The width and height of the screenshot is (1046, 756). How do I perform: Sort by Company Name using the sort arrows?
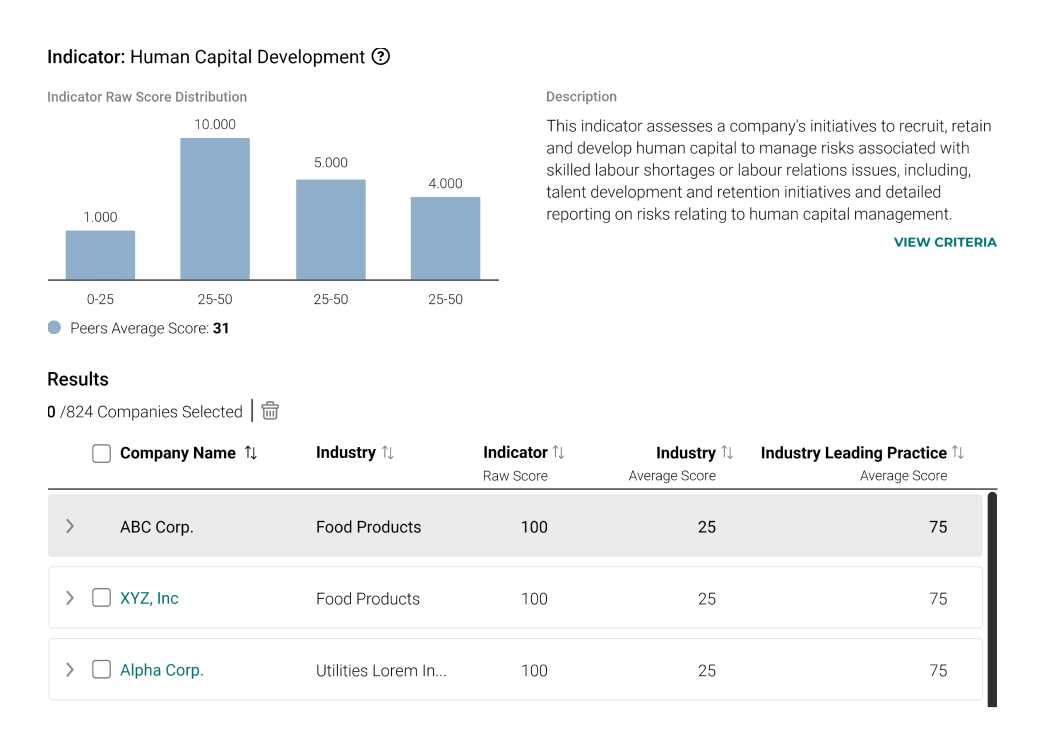pos(251,453)
